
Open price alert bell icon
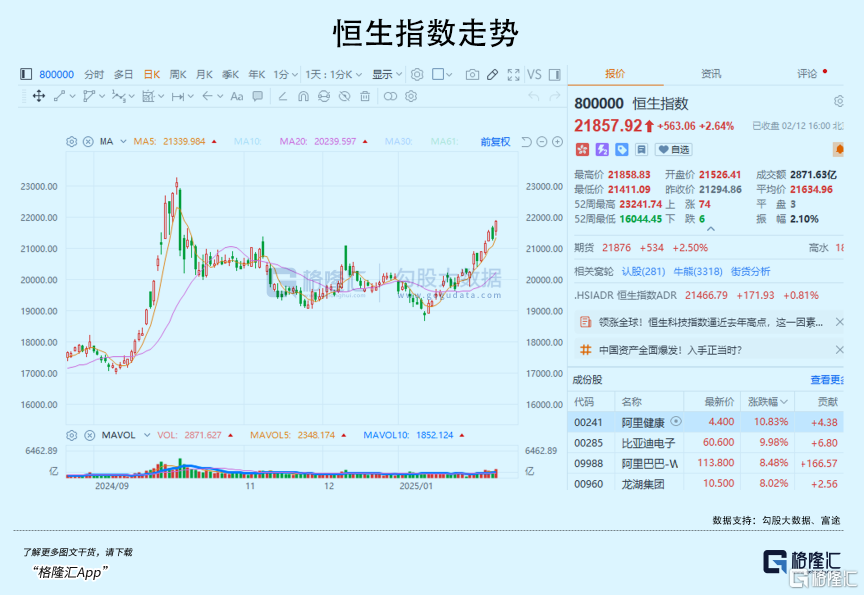tap(838, 149)
